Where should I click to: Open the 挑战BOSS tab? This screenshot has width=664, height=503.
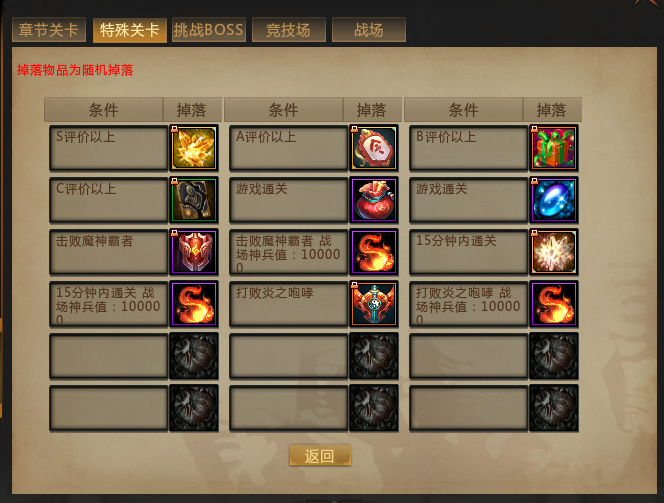(x=209, y=30)
